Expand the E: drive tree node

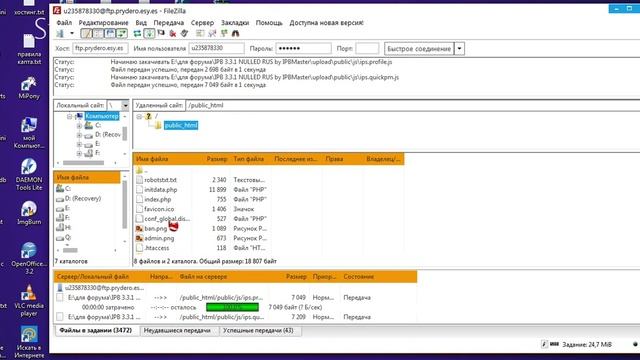79,144
